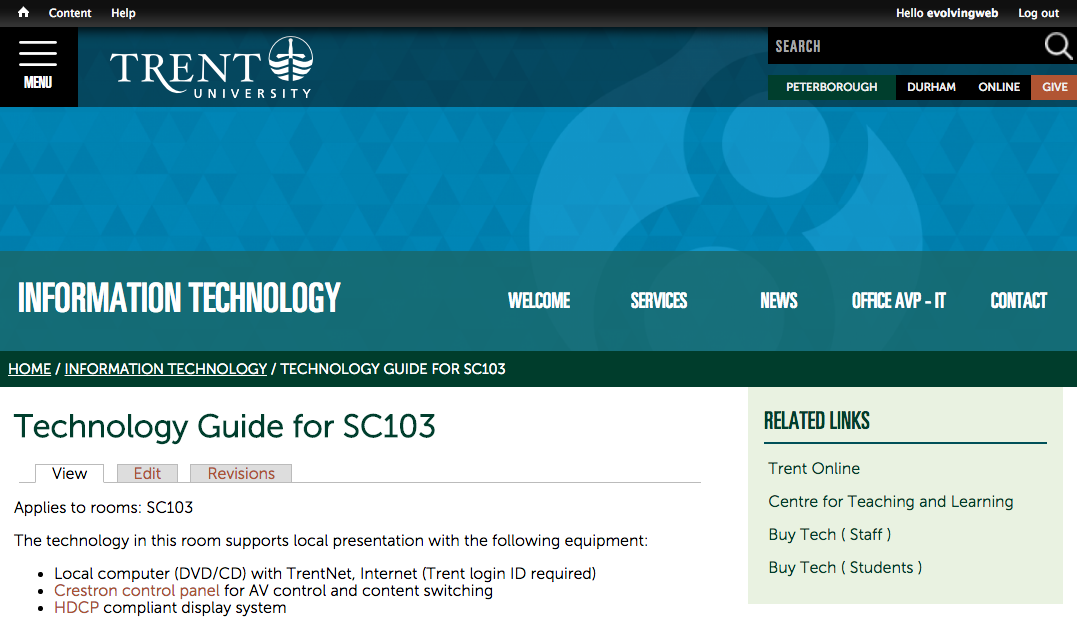Click the Buy Tech ( Students ) link

point(845,567)
